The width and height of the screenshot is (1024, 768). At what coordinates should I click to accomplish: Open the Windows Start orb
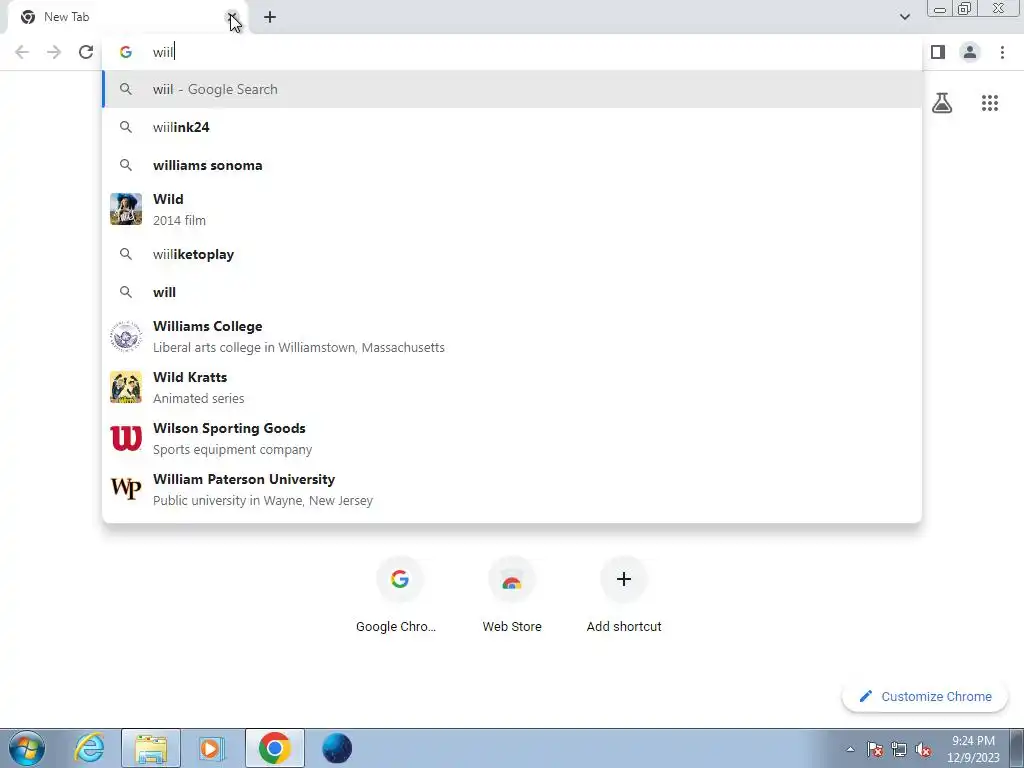(27, 748)
